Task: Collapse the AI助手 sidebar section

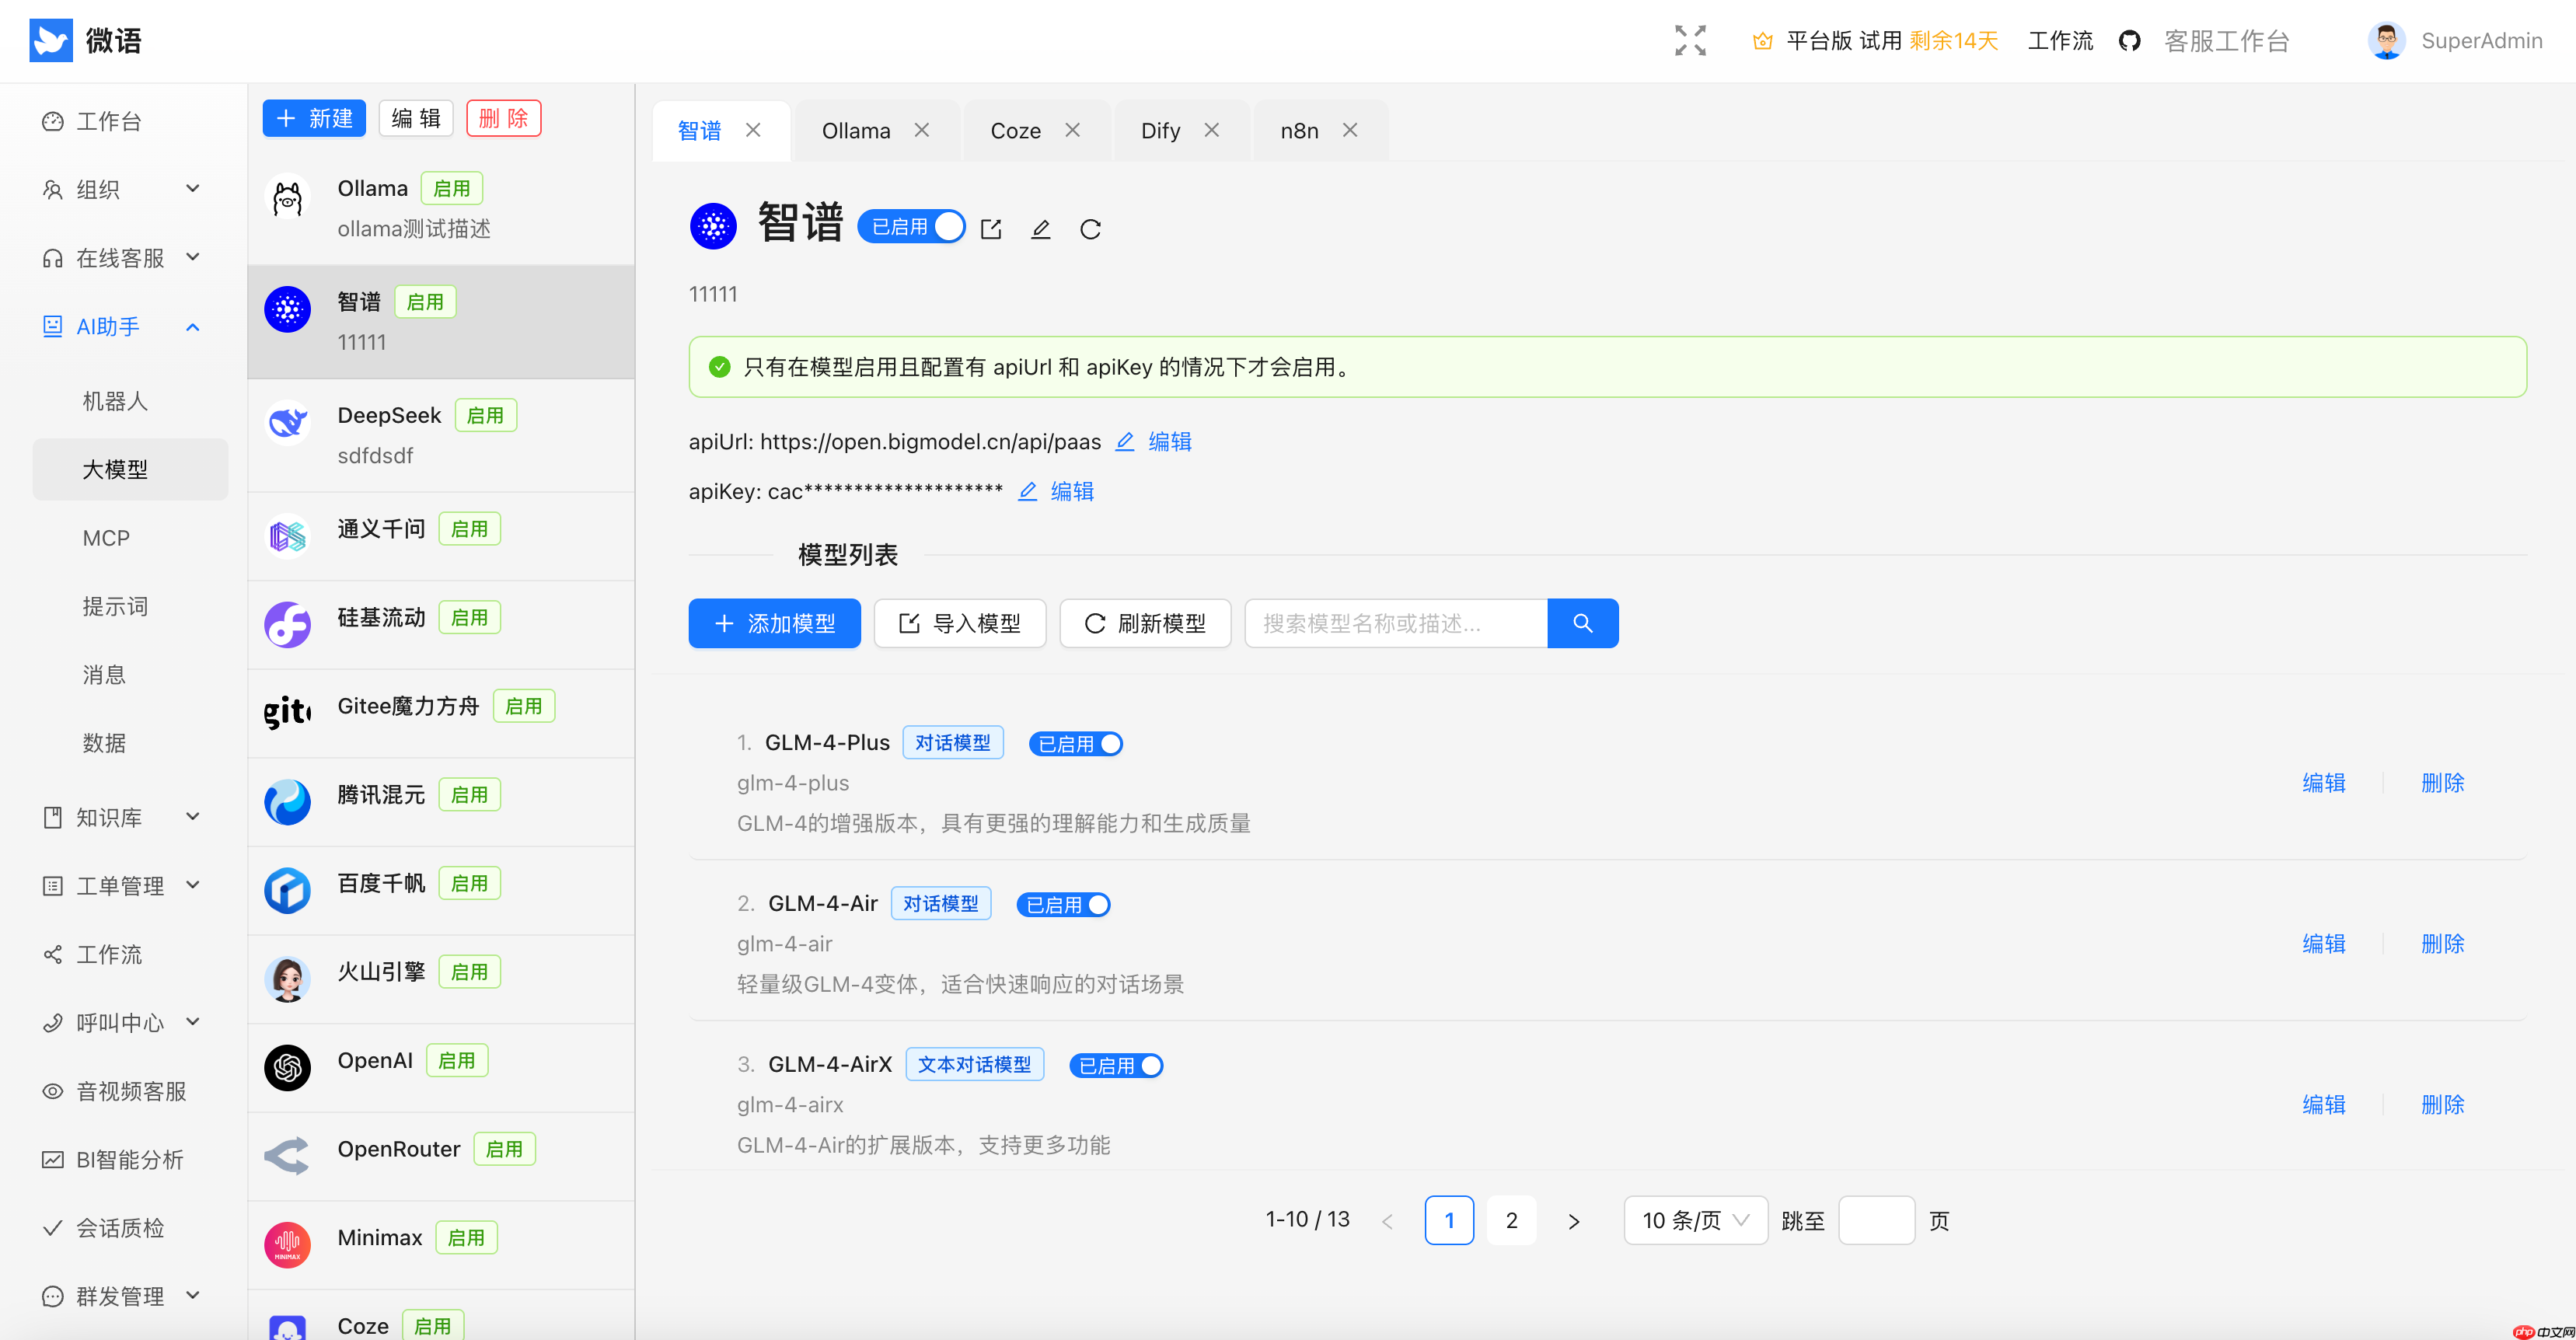Action: pos(192,326)
